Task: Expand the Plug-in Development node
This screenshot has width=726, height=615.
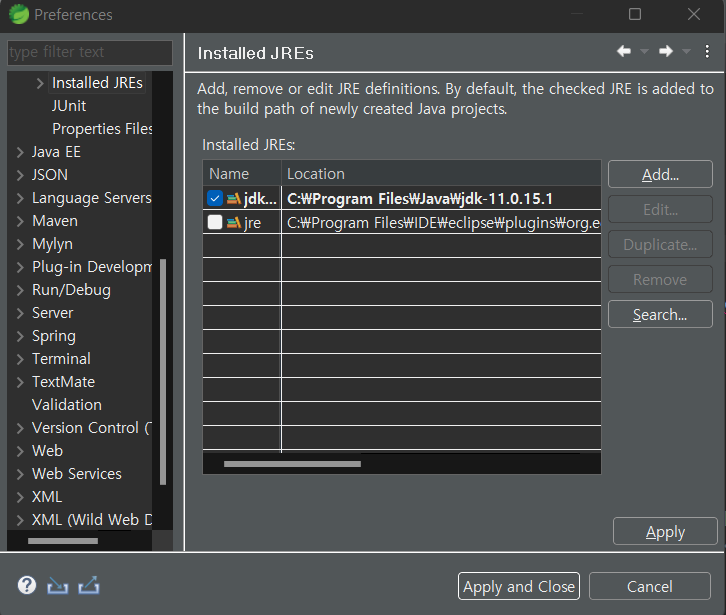Action: coord(20,267)
